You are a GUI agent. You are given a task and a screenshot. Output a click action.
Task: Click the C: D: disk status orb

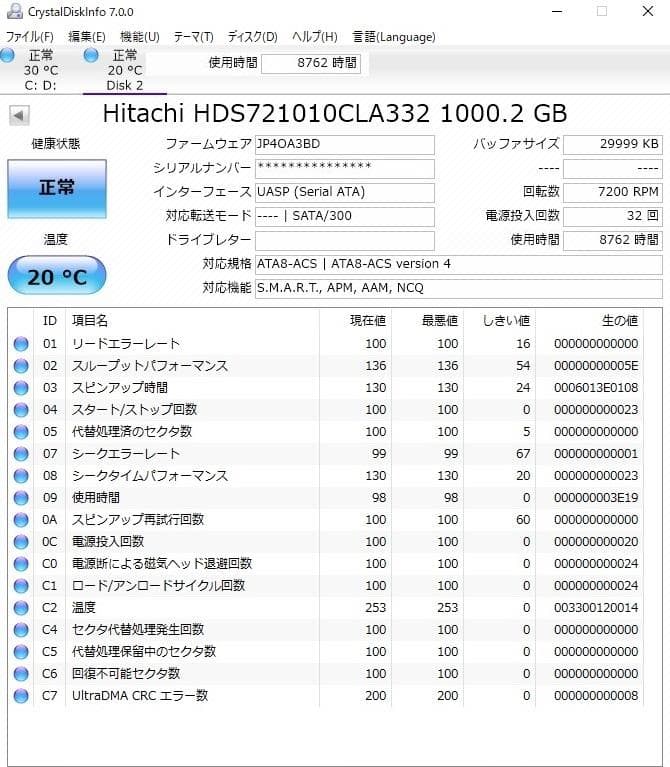(x=7, y=55)
